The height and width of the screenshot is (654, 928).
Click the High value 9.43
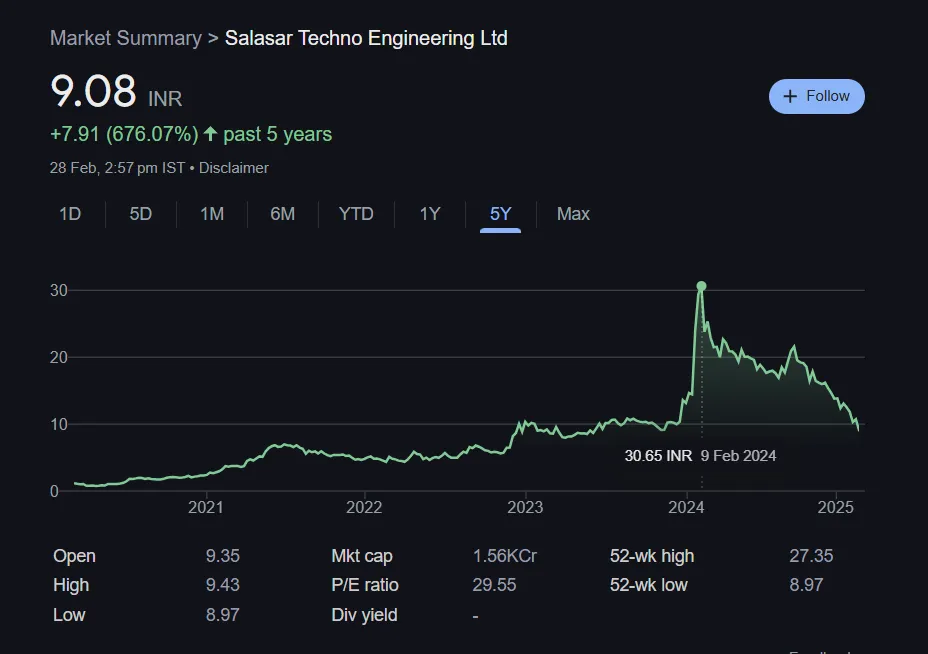pos(223,585)
